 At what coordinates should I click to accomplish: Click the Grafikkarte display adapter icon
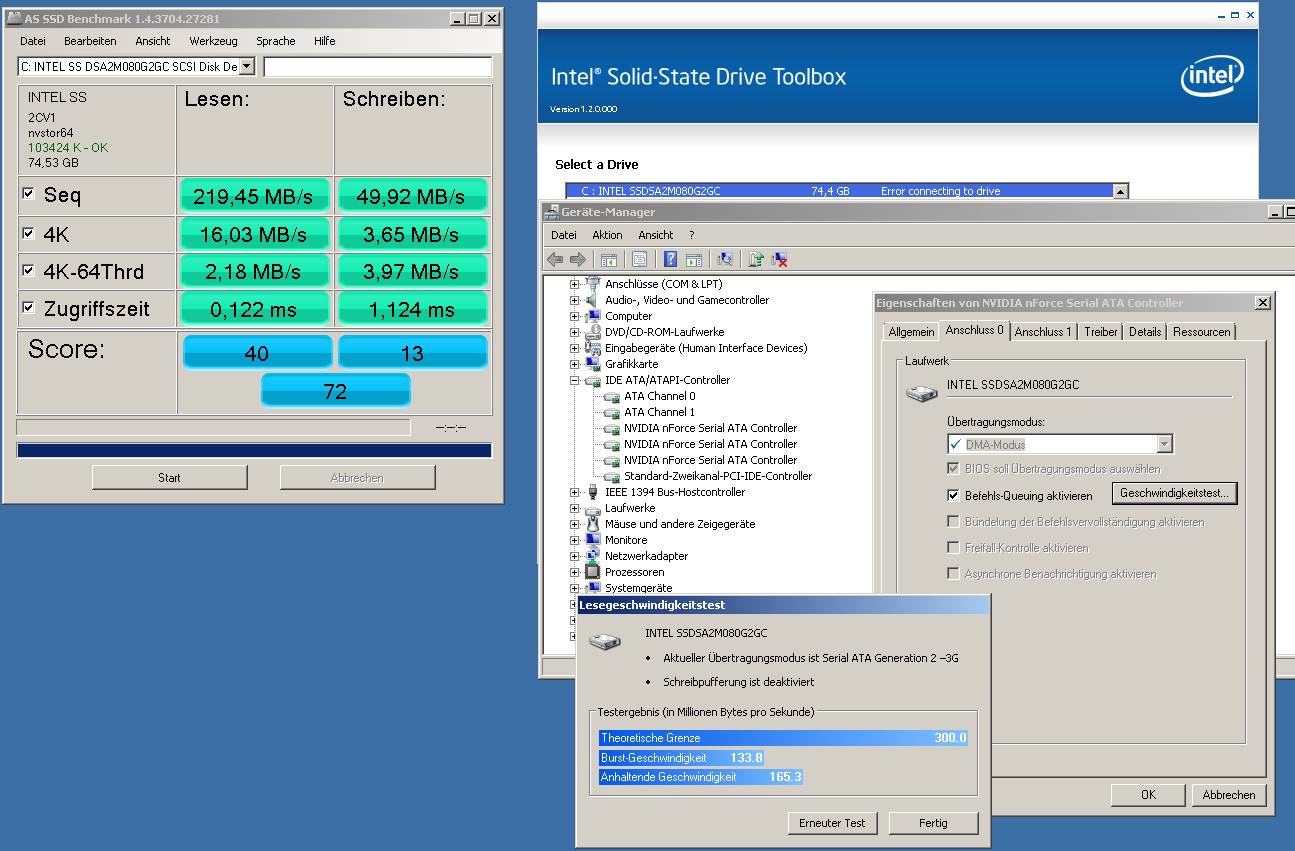(592, 364)
